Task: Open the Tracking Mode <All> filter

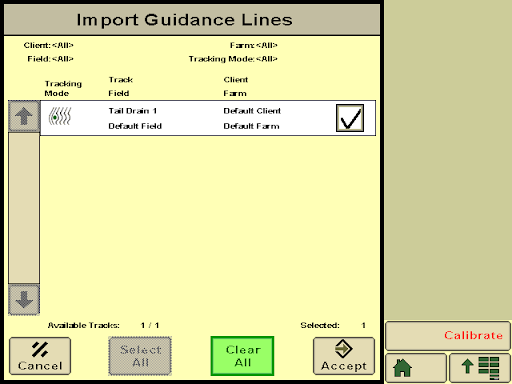Action: tap(233, 59)
